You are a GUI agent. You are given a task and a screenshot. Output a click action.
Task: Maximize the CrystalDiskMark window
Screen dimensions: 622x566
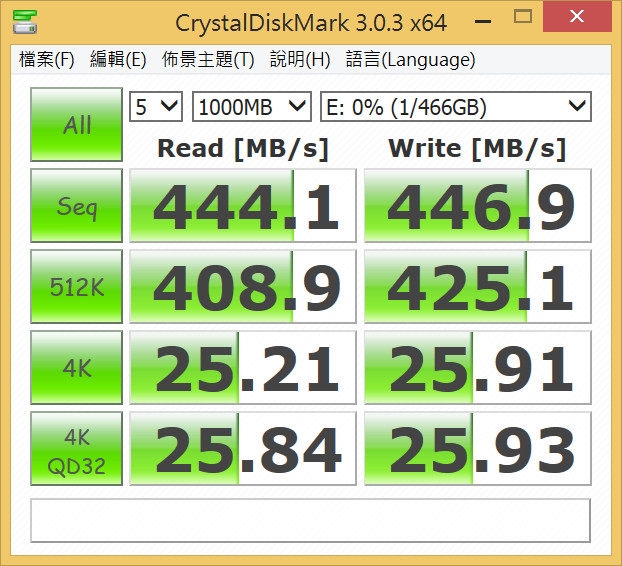522,17
